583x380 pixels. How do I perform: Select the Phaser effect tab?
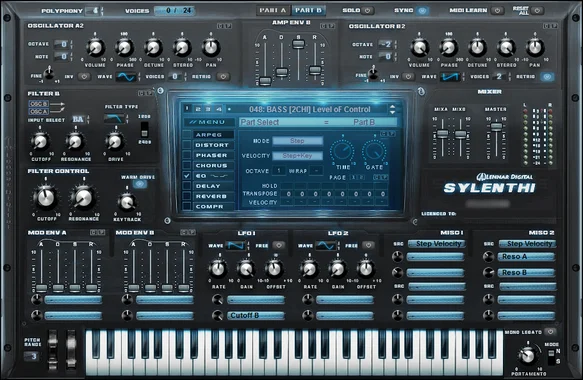[213, 155]
